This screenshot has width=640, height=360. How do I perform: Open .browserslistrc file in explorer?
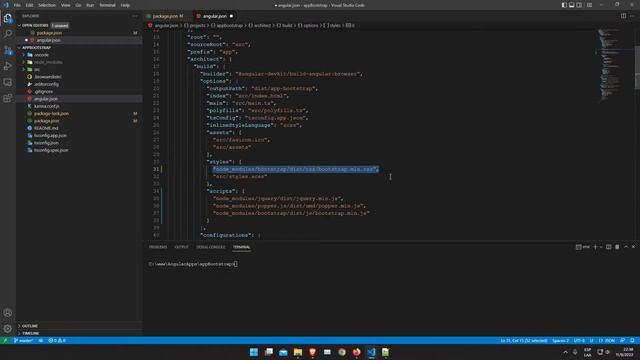(48, 77)
